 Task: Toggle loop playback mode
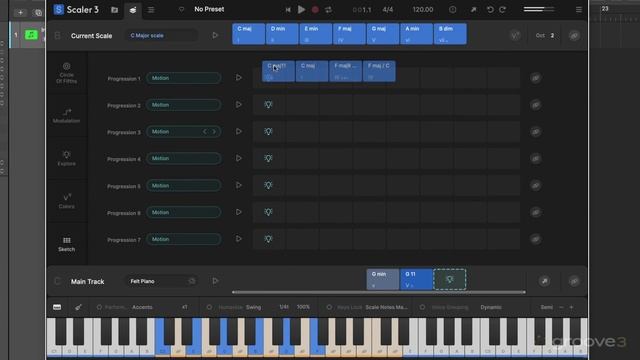[x=329, y=10]
